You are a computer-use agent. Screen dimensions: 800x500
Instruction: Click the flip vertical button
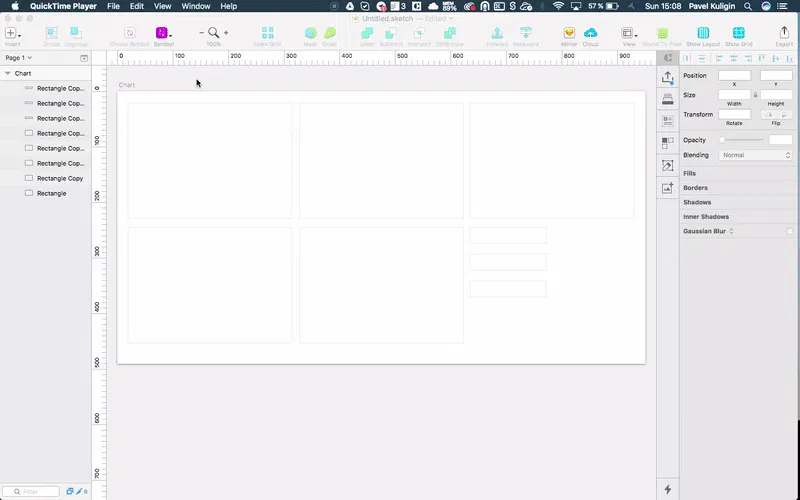784,115
